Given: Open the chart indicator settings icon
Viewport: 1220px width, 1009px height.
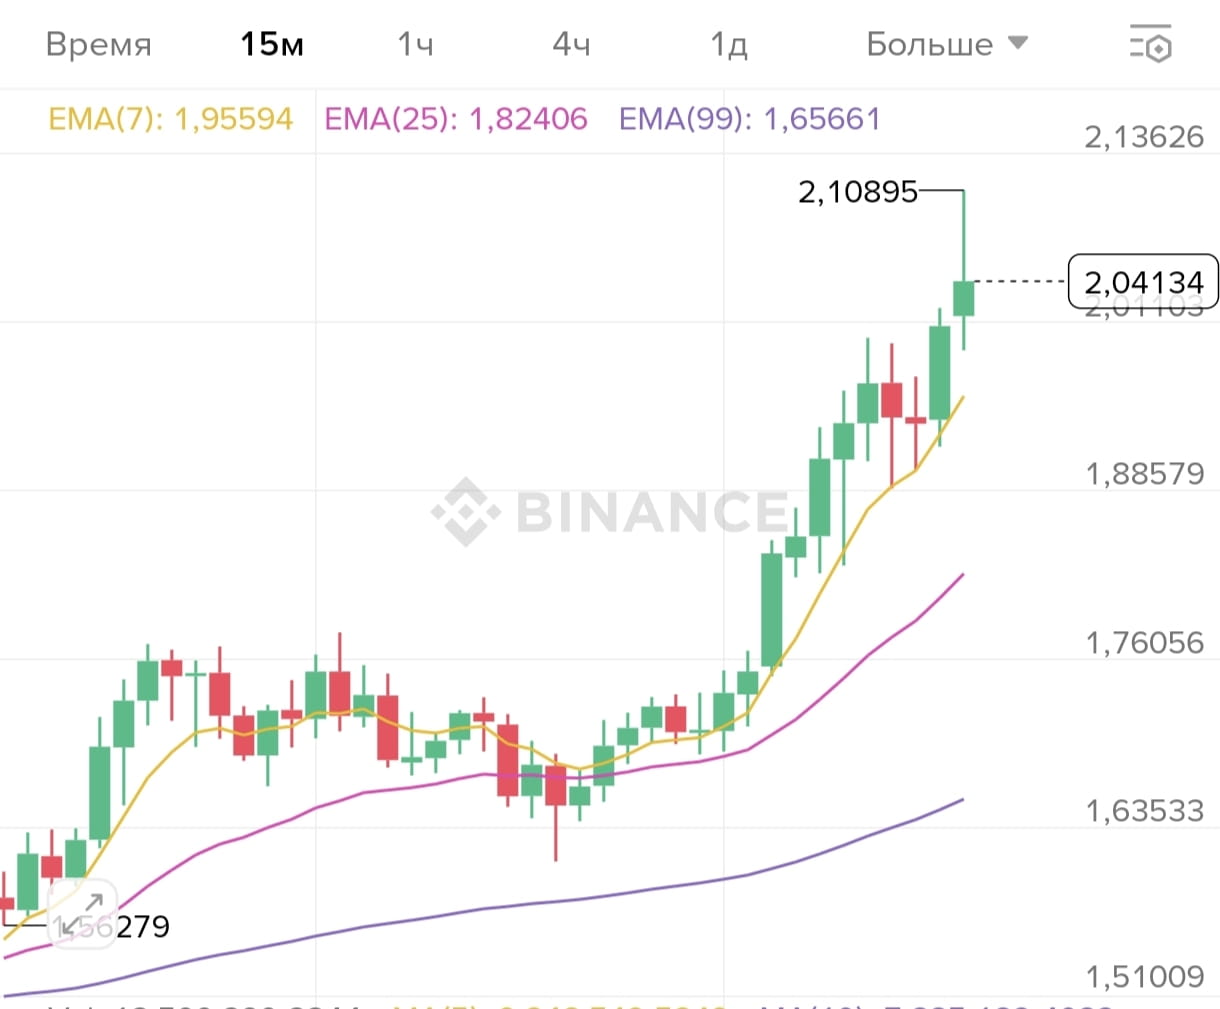Looking at the screenshot, I should pos(1151,44).
